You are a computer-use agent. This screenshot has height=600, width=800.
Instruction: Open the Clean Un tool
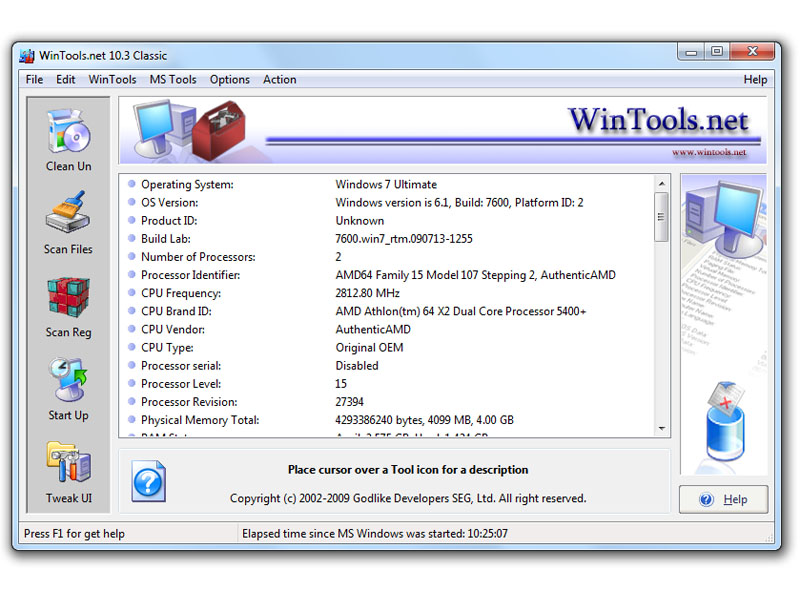[68, 140]
